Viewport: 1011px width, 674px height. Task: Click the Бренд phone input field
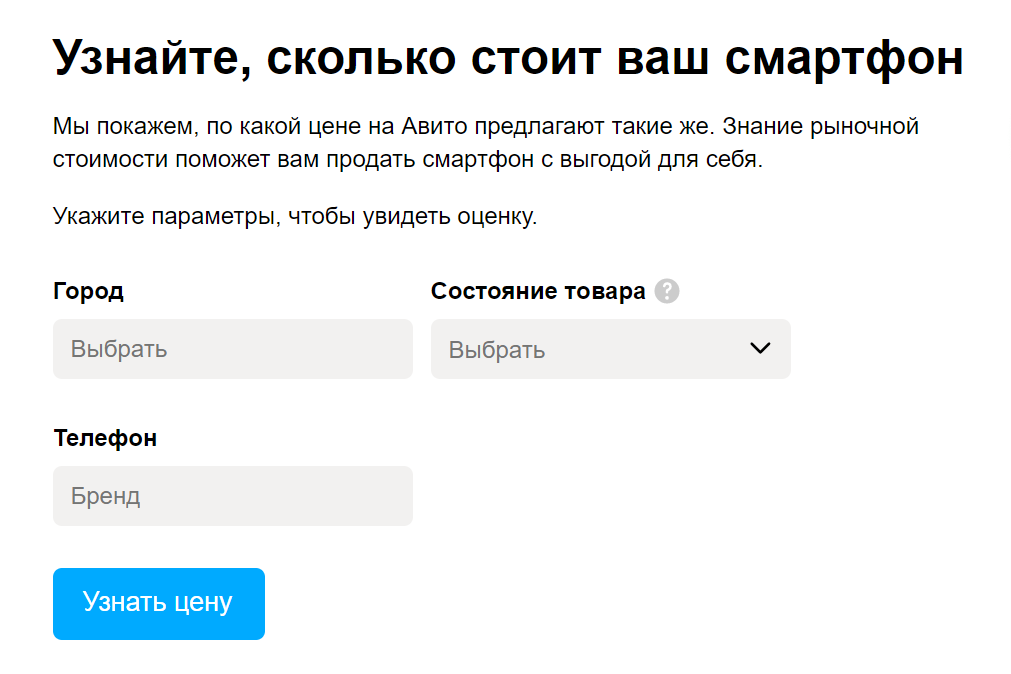point(232,496)
